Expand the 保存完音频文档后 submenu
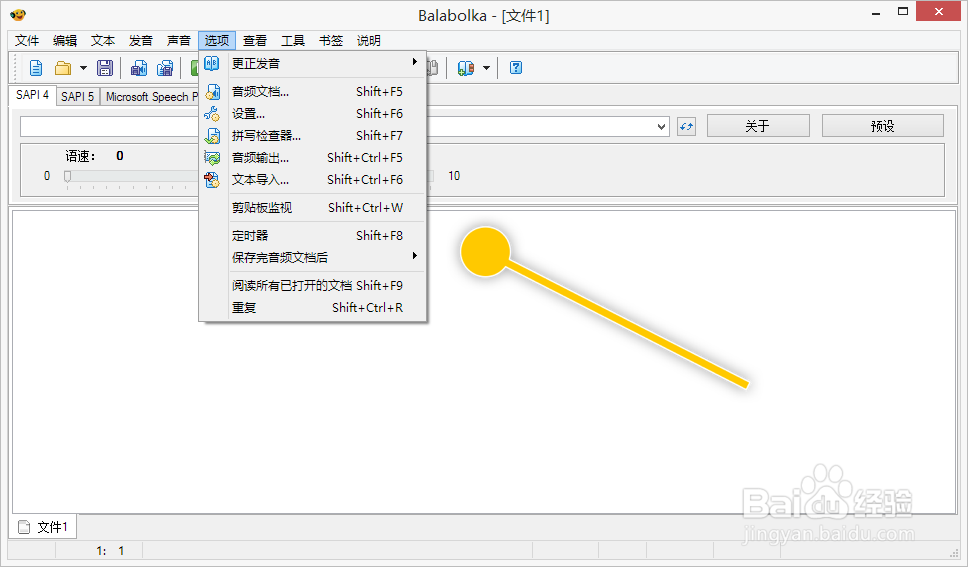The image size is (968, 567). 312,258
